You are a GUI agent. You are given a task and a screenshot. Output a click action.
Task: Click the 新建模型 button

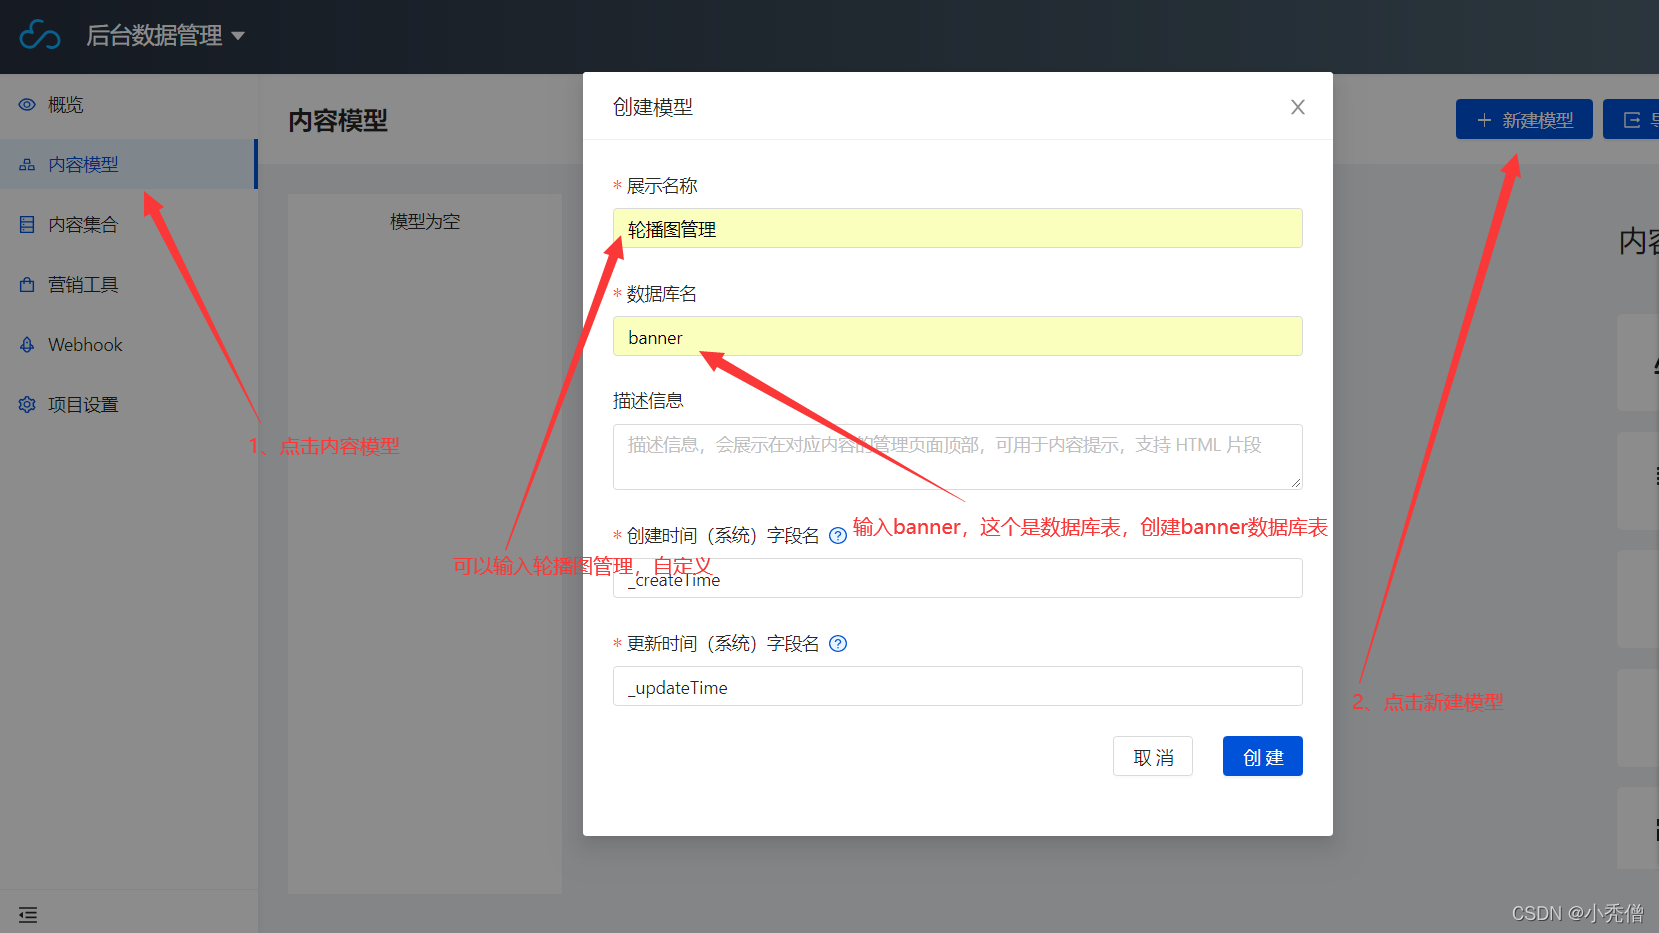tap(1524, 119)
